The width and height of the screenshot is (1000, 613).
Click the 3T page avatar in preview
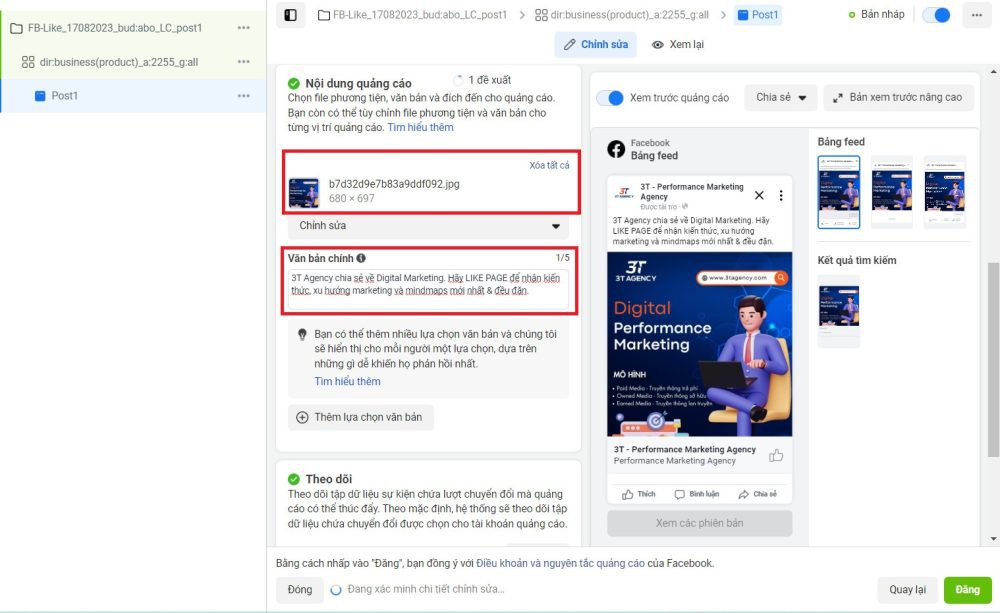pos(624,192)
